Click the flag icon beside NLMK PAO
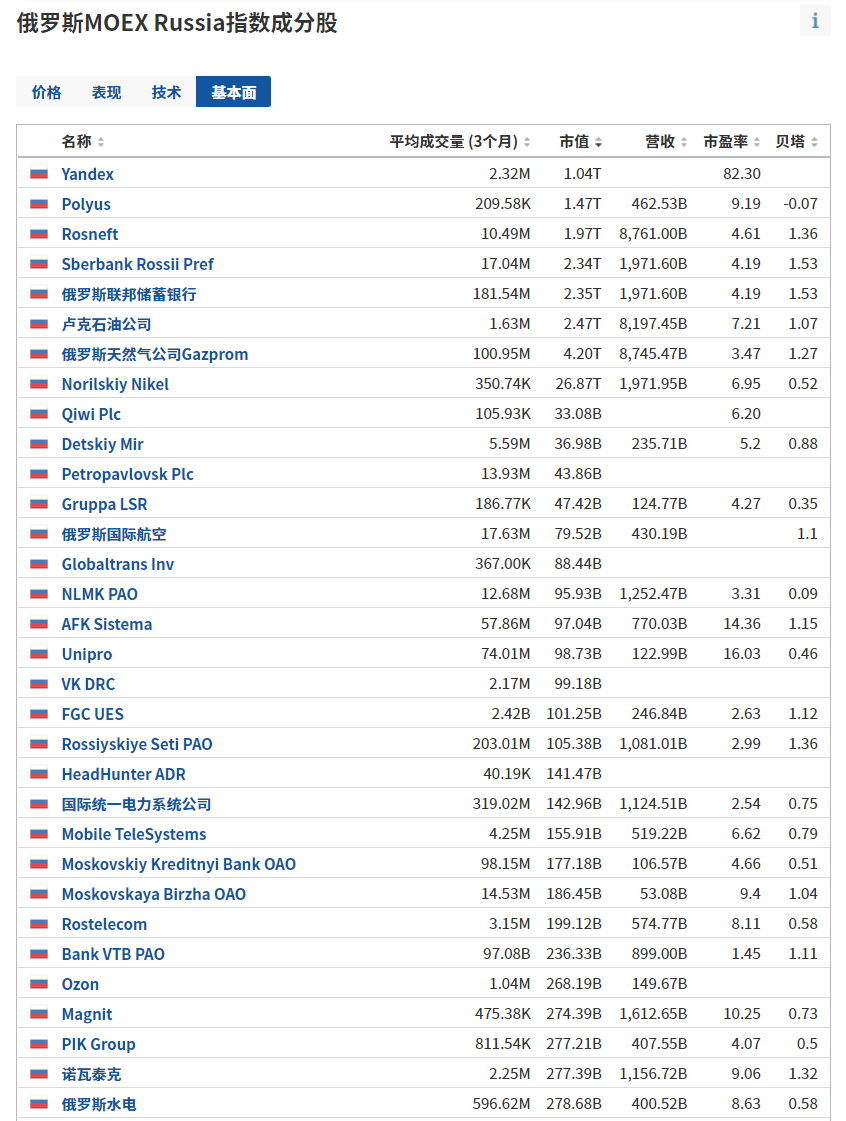 [x=39, y=594]
